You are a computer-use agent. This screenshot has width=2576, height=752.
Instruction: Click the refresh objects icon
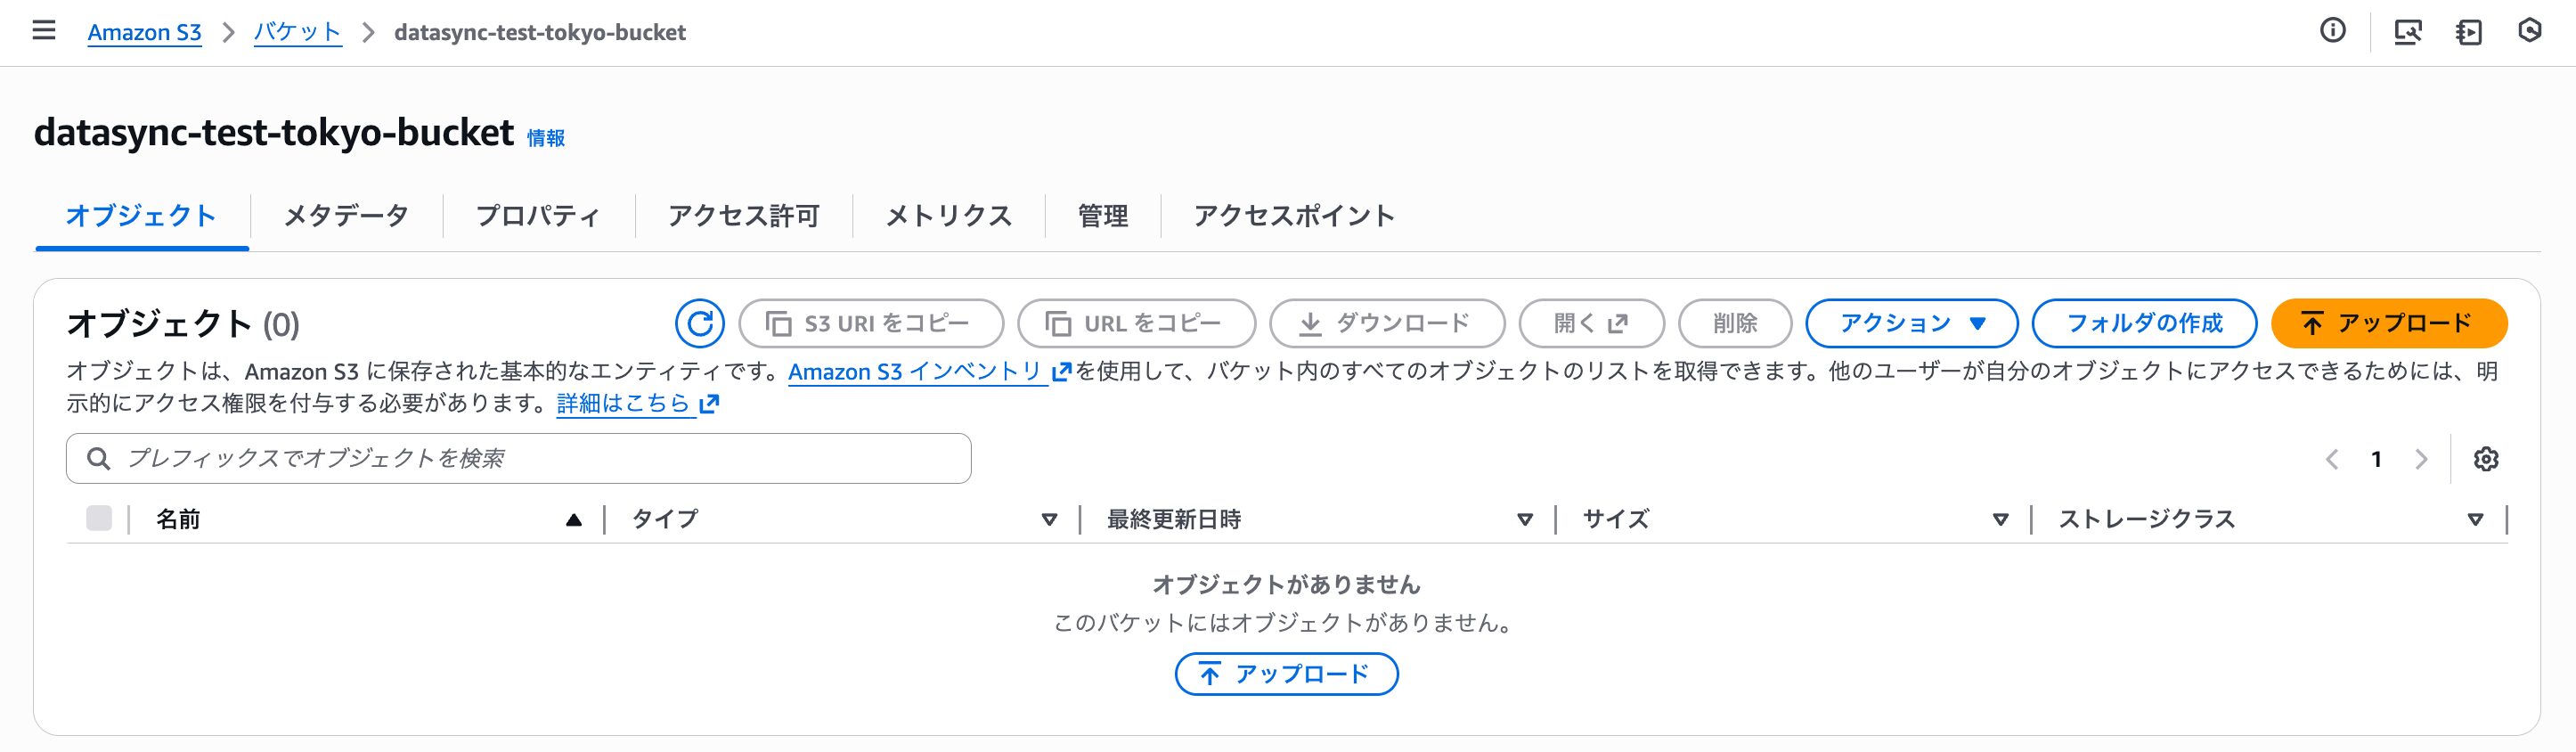click(699, 323)
